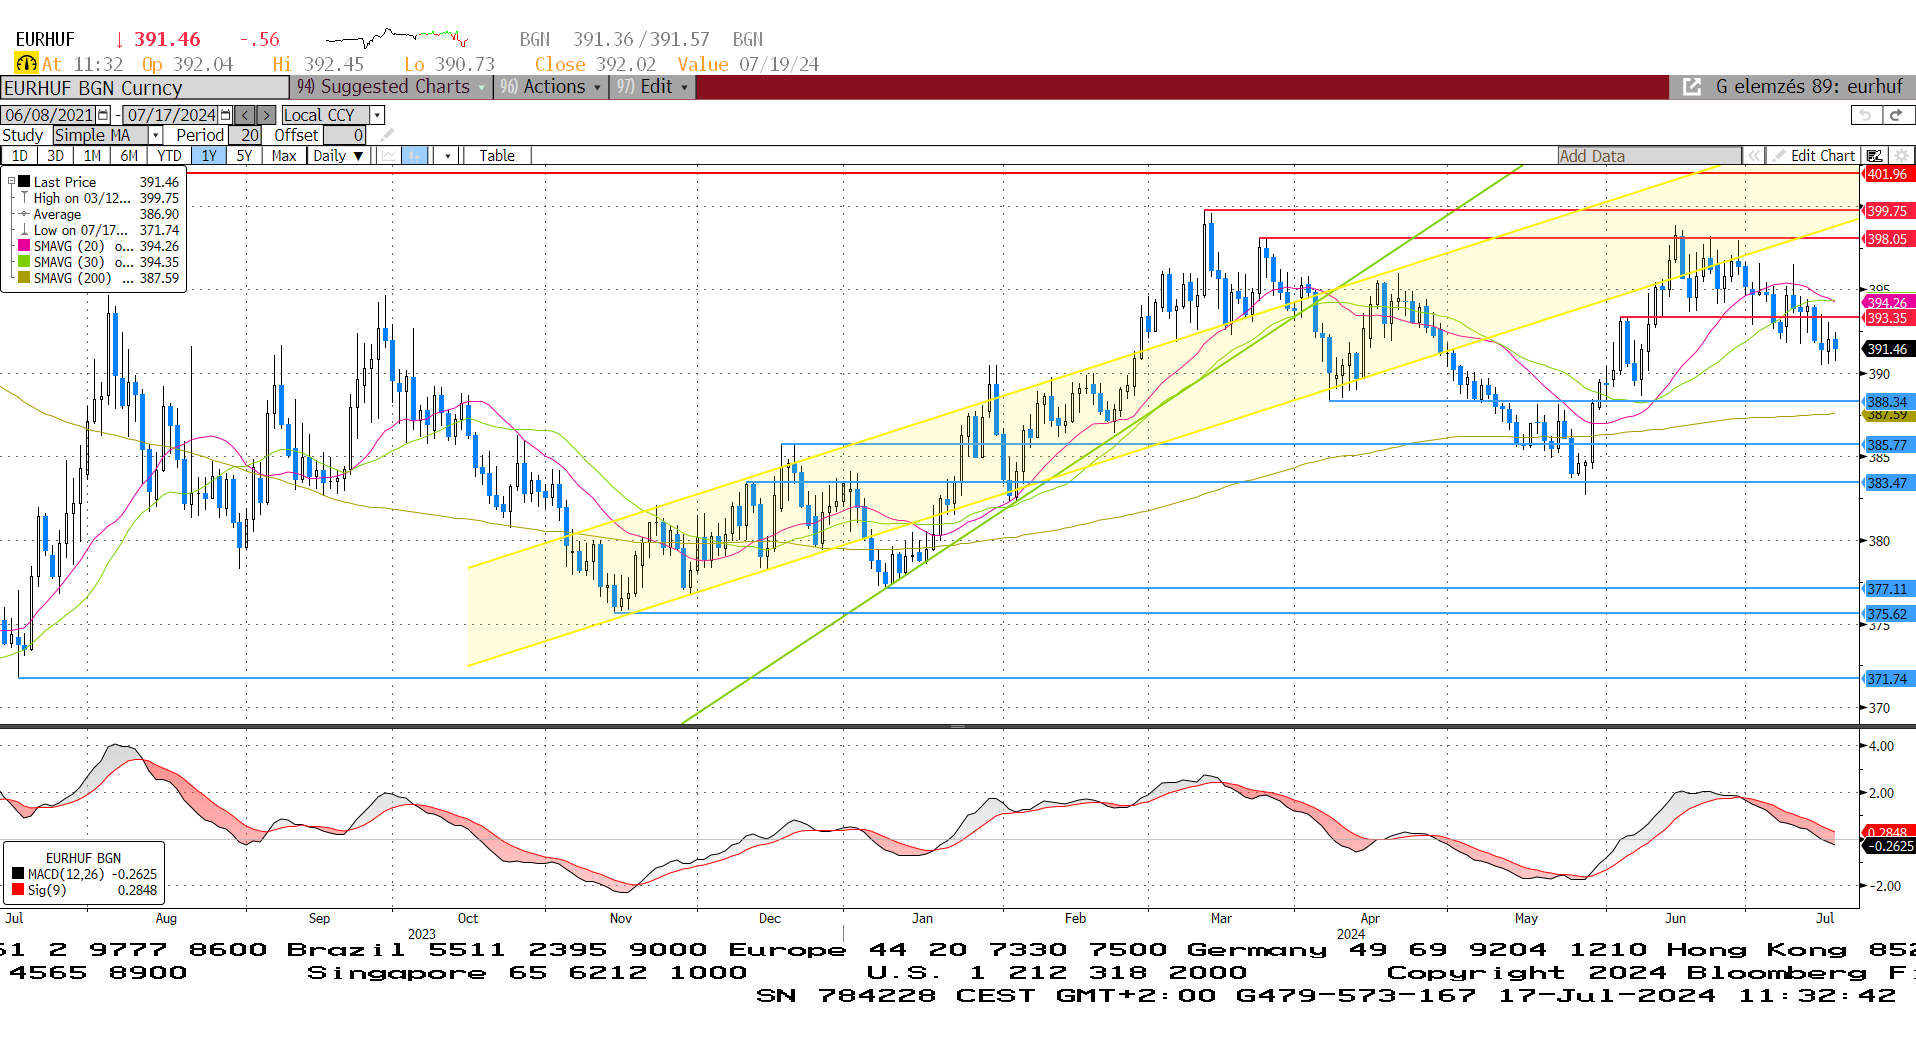This screenshot has height=1051, width=1916.
Task: Click the High marker icon in legend
Action: (x=24, y=198)
